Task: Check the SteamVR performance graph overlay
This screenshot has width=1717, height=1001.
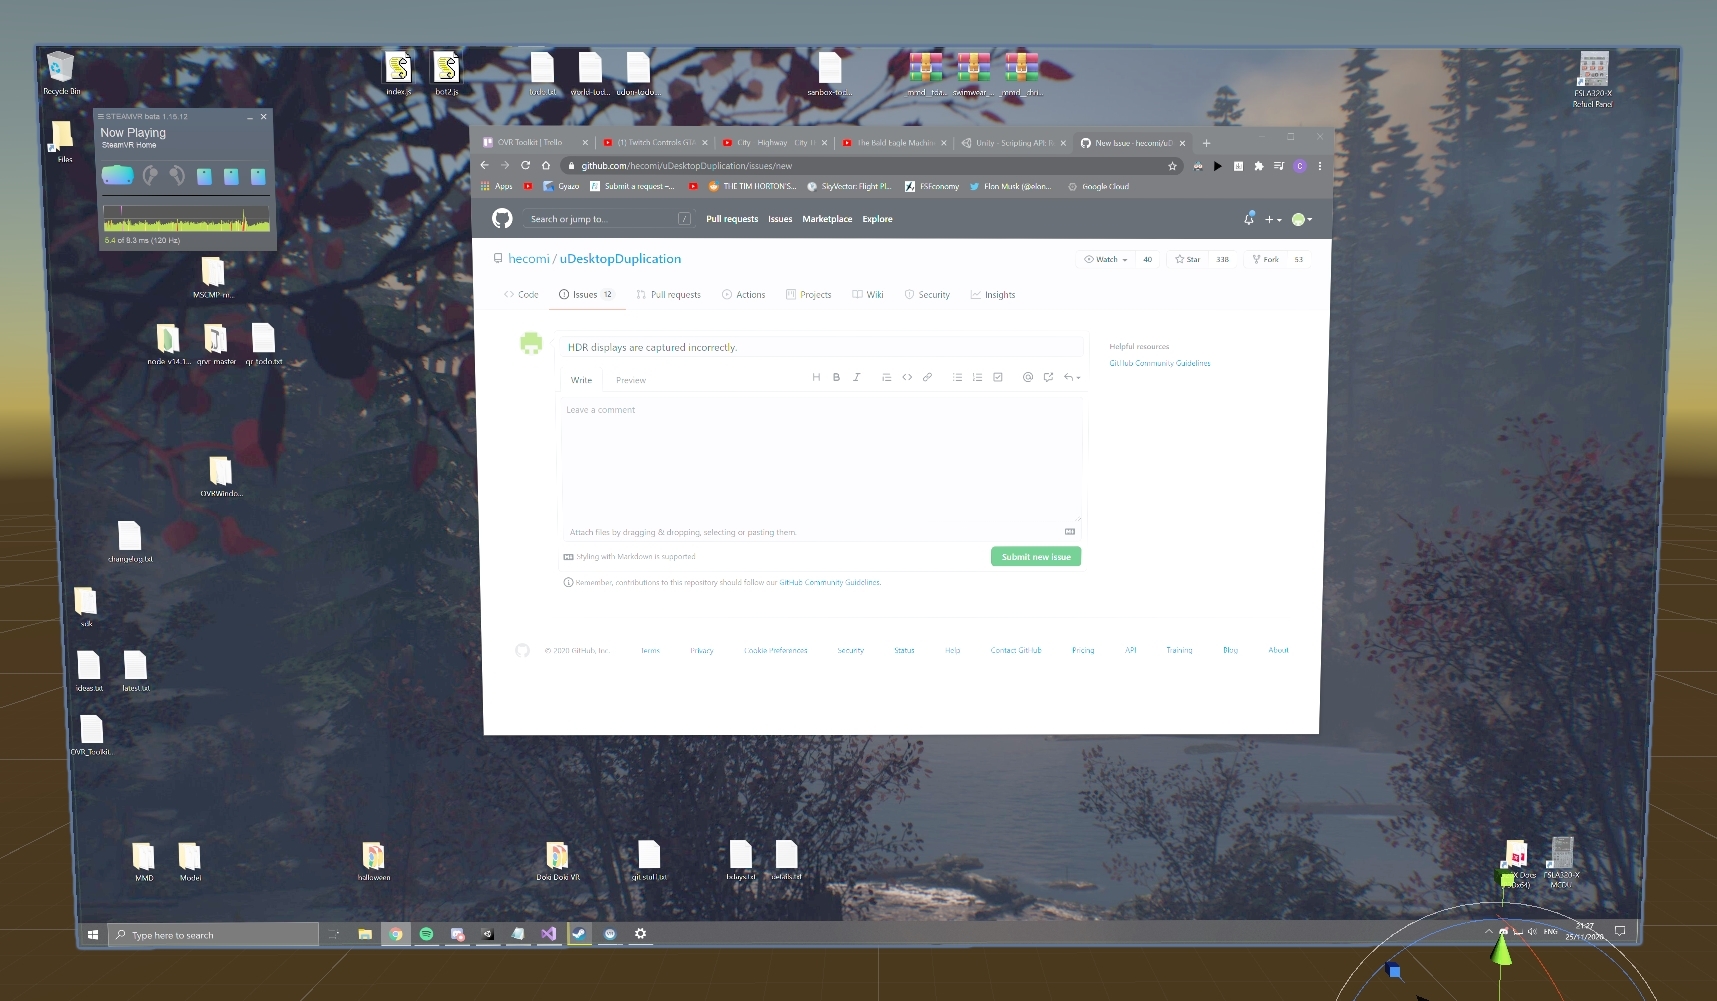Action: click(x=186, y=219)
